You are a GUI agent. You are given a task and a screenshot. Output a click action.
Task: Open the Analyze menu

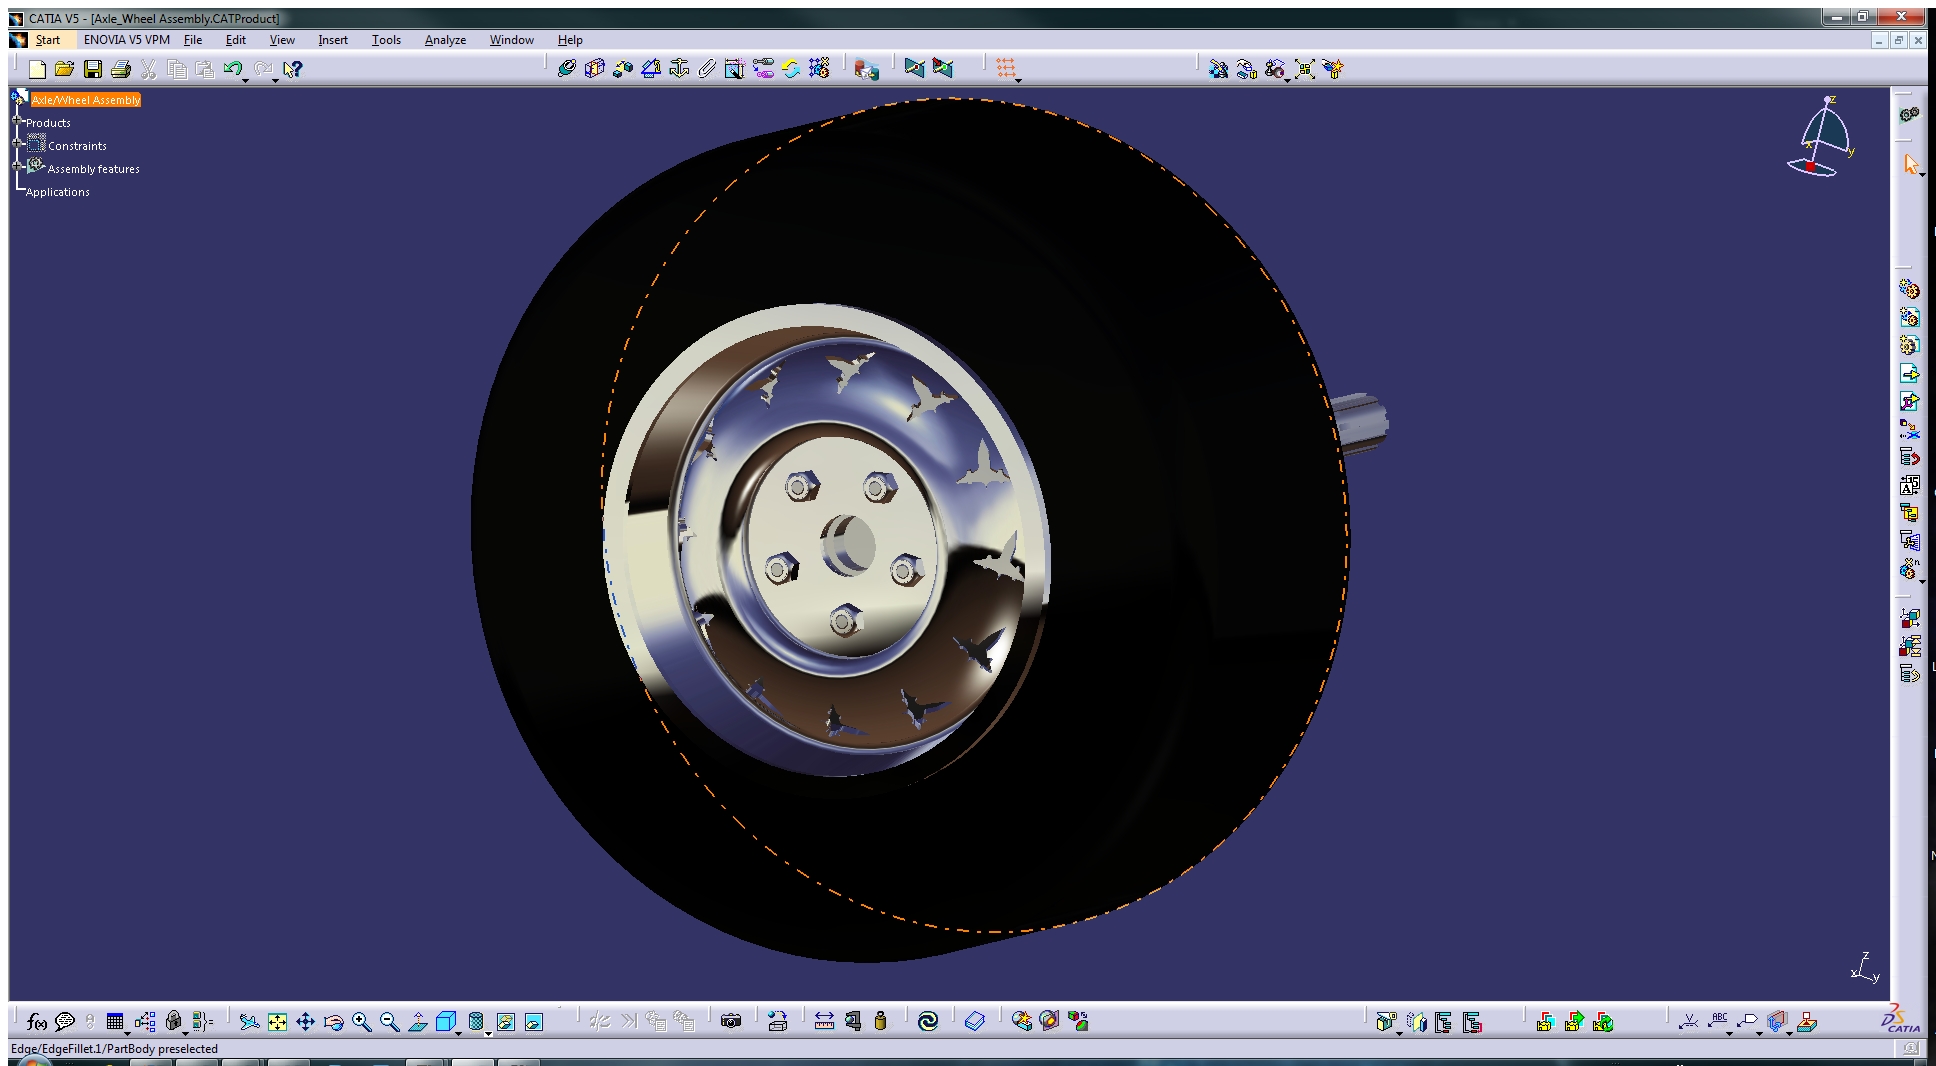click(x=445, y=40)
